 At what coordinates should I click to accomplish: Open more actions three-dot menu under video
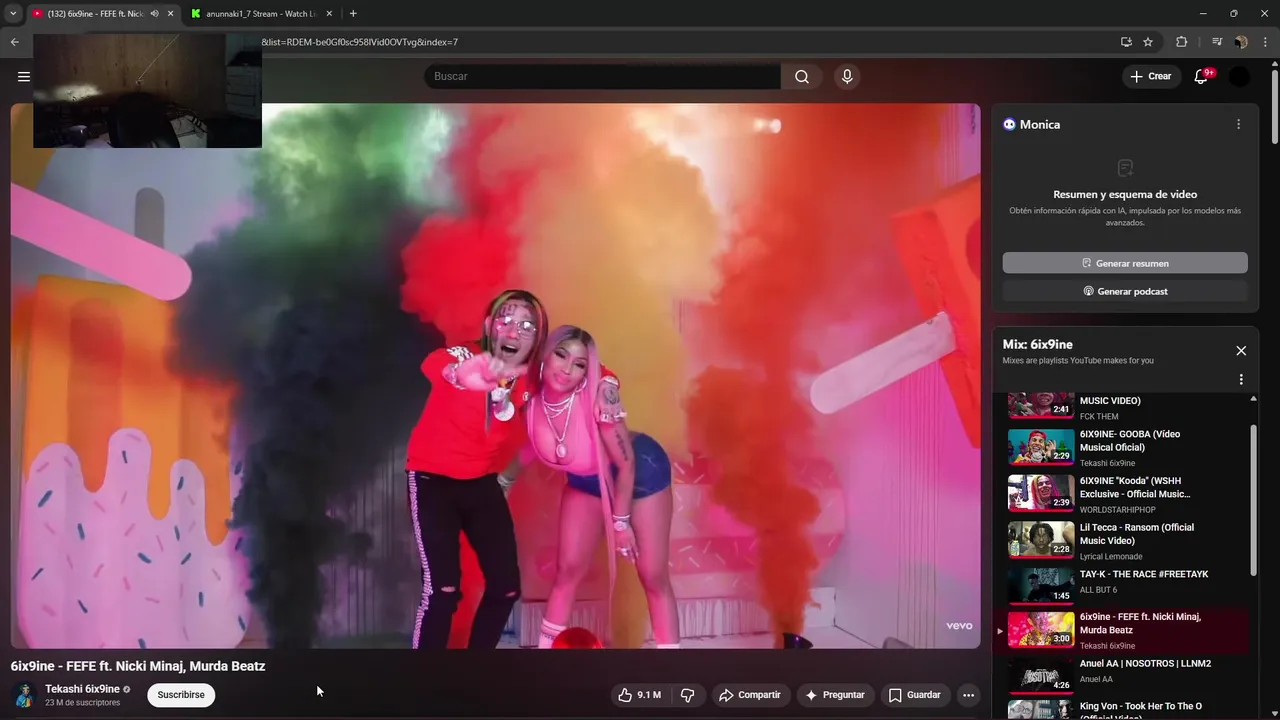tap(967, 695)
